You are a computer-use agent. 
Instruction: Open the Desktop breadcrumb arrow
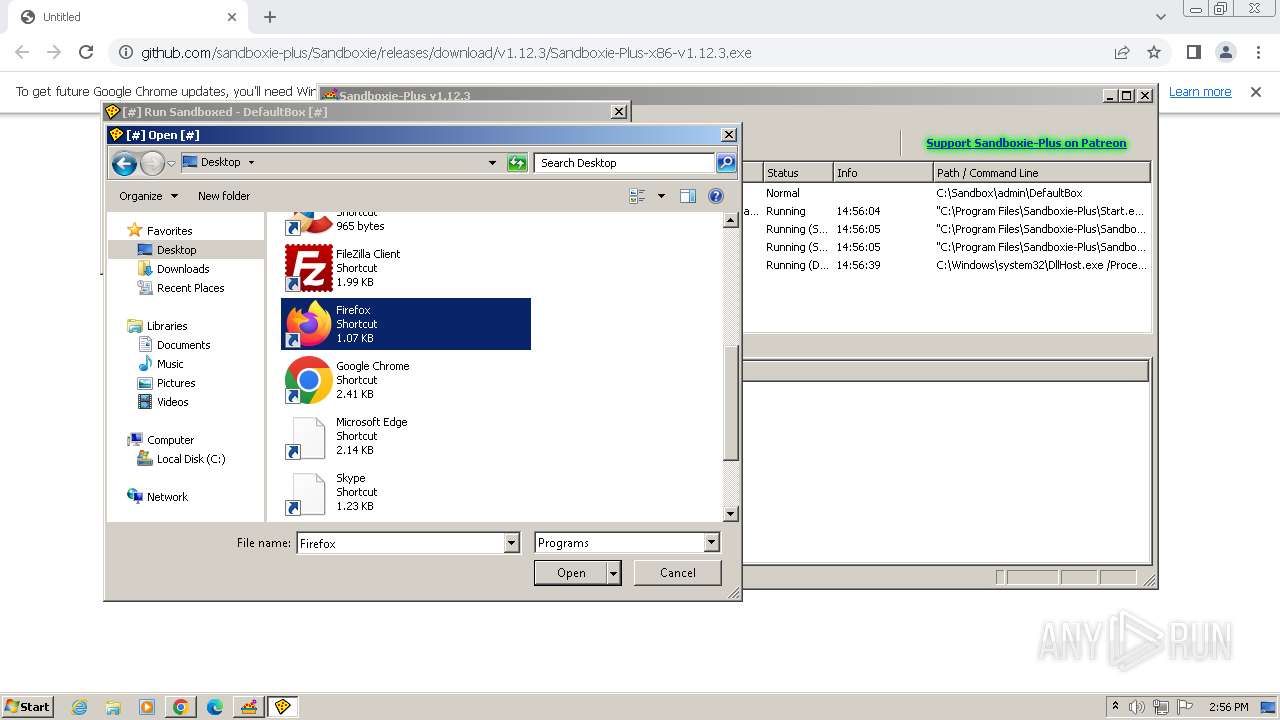coord(251,162)
